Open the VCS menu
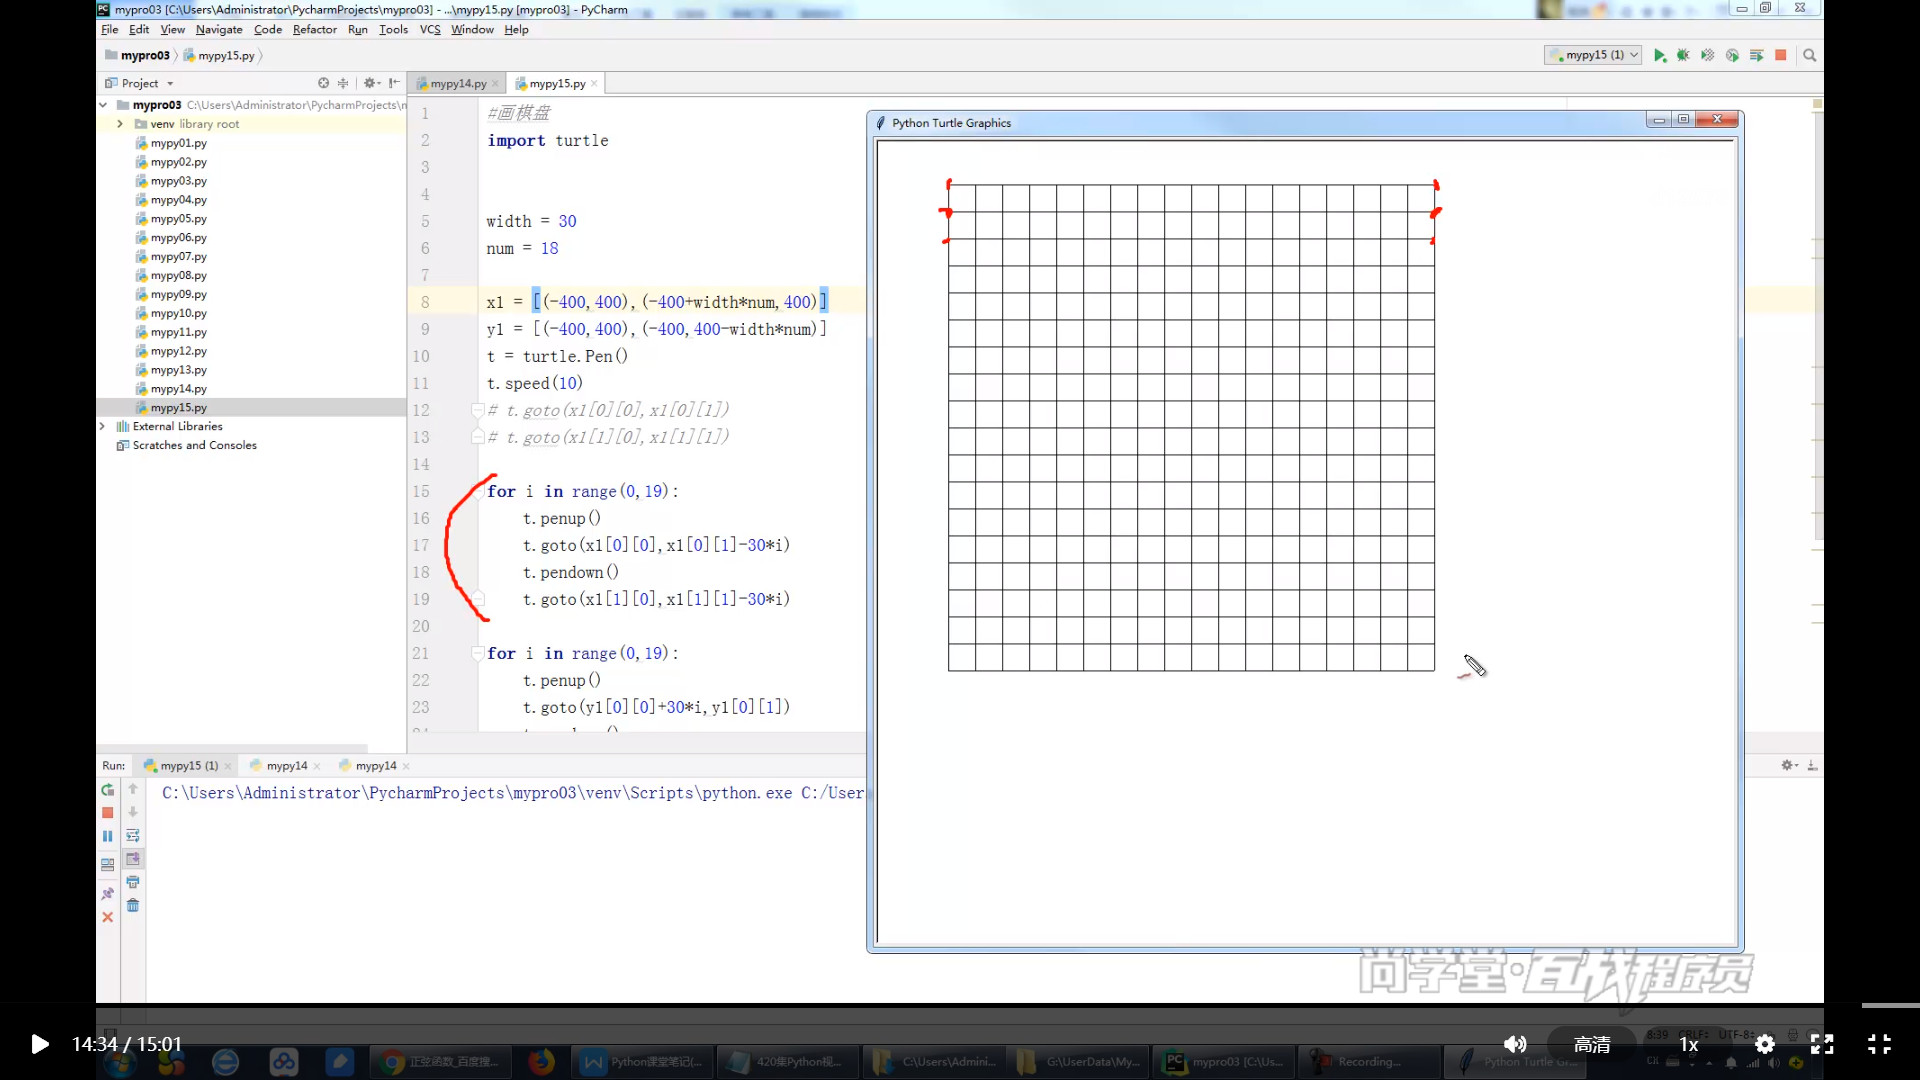Viewport: 1920px width, 1080px height. (x=430, y=29)
